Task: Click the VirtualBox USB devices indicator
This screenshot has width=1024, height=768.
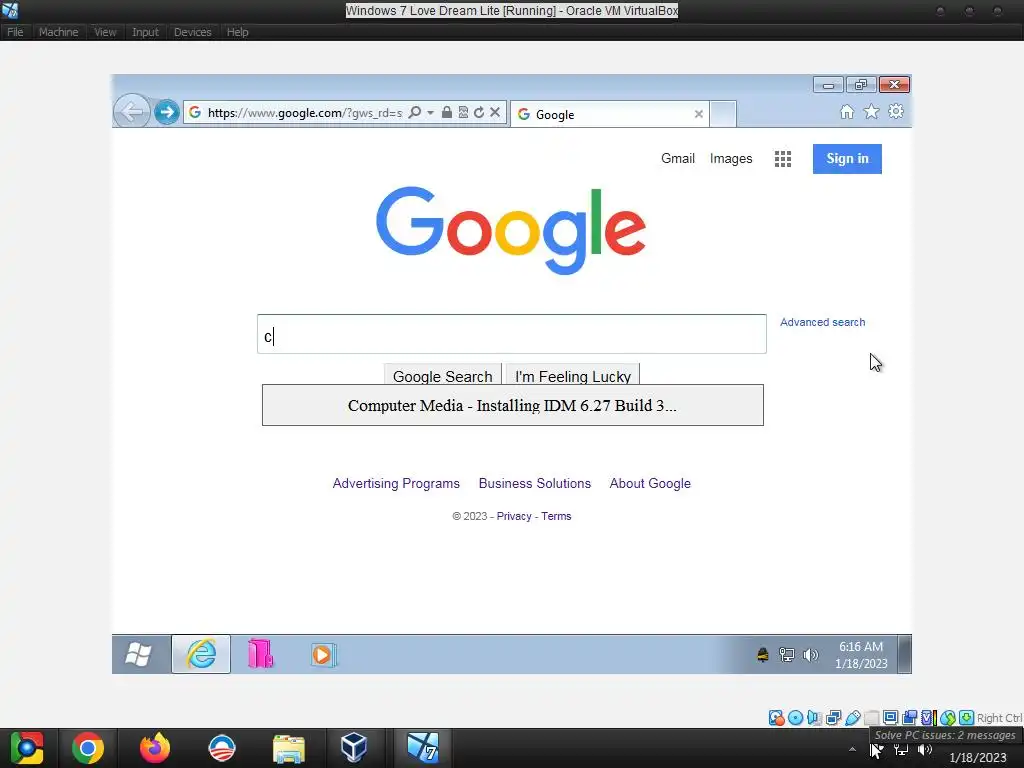Action: (x=852, y=718)
